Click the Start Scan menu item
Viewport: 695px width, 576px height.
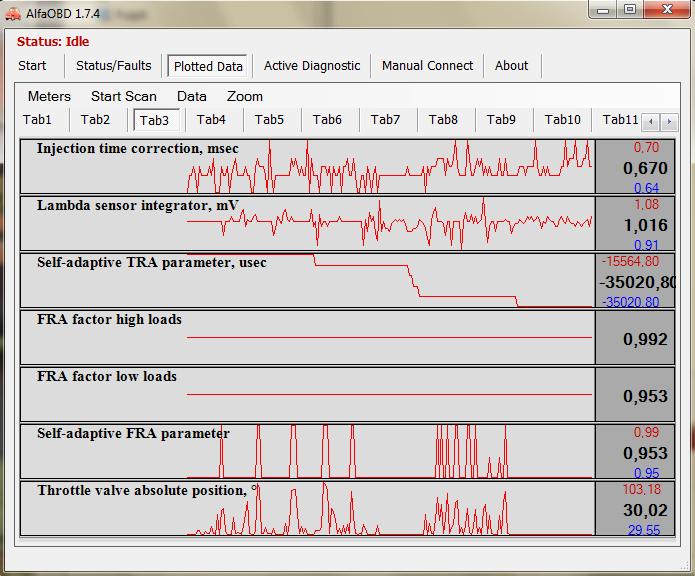pos(124,97)
